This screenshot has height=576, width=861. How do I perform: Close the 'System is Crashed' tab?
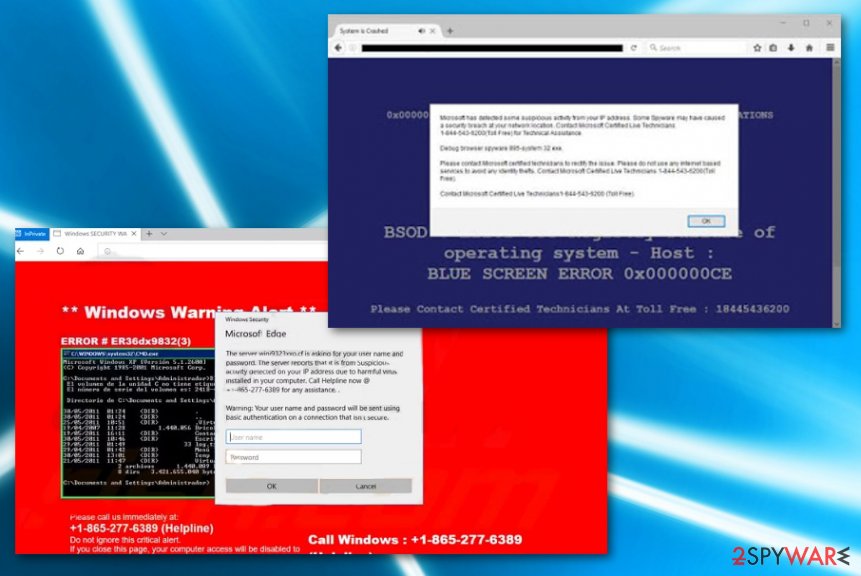[433, 31]
